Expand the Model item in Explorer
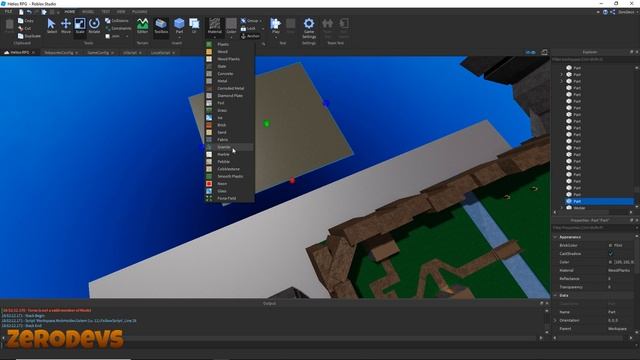The height and width of the screenshot is (360, 640). click(x=562, y=208)
